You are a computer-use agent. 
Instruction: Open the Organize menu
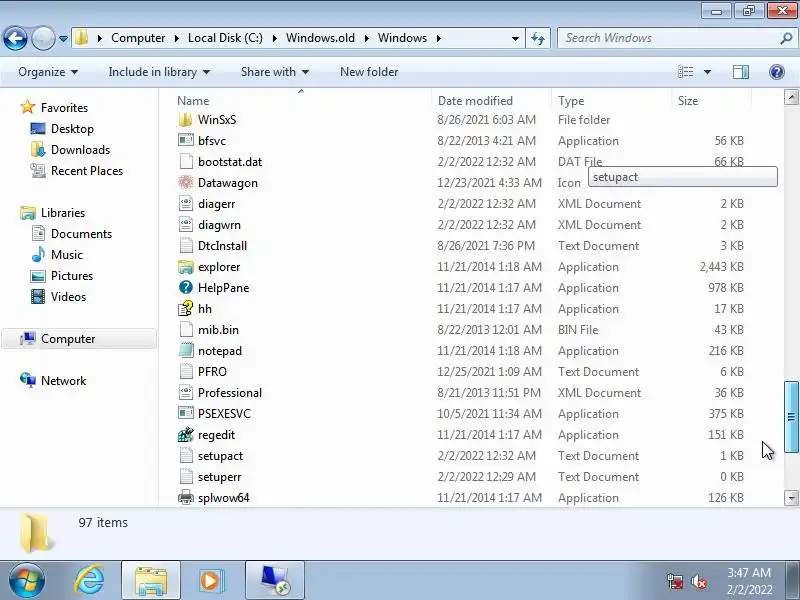[48, 72]
